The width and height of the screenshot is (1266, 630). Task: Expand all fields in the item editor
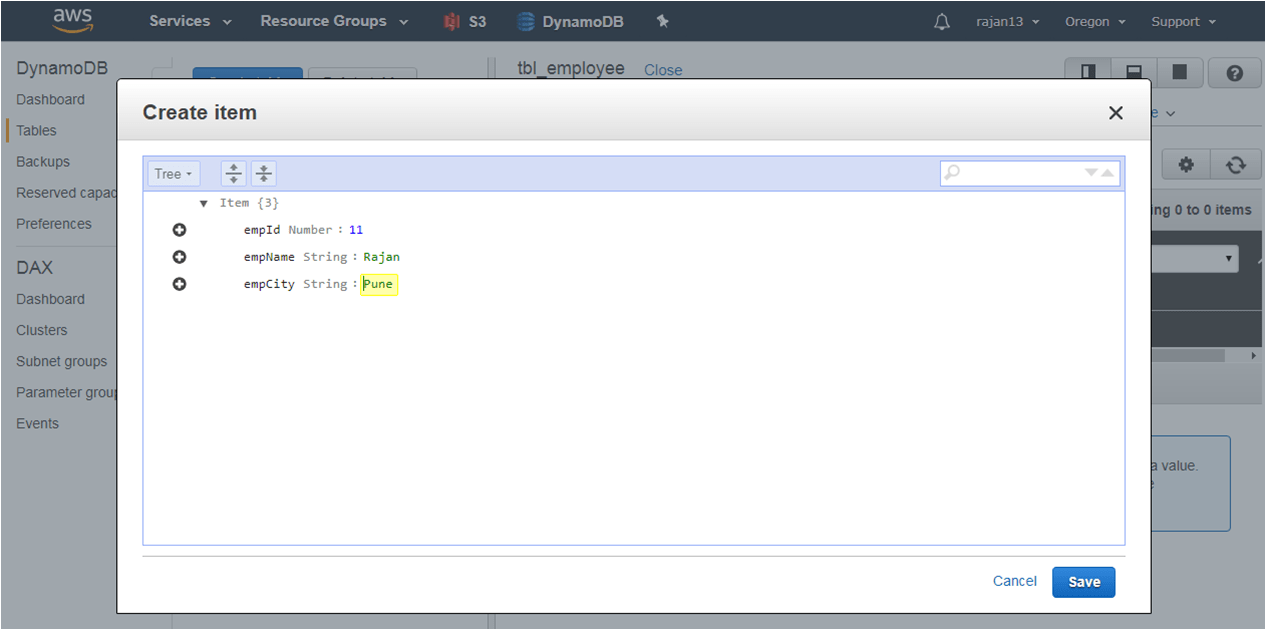(x=233, y=174)
